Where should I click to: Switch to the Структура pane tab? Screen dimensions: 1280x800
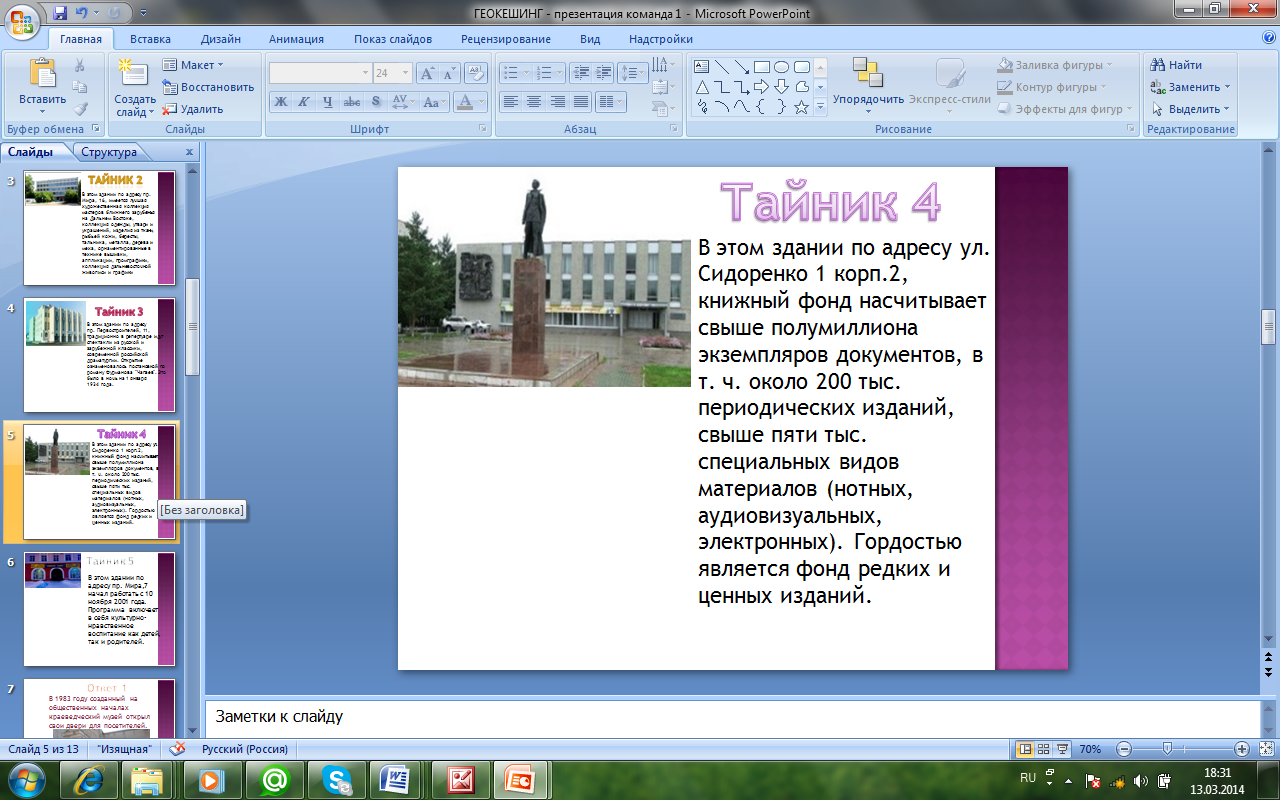(109, 152)
